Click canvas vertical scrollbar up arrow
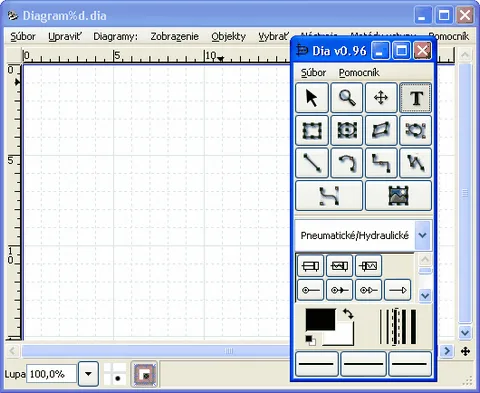The image size is (480, 393). click(465, 54)
